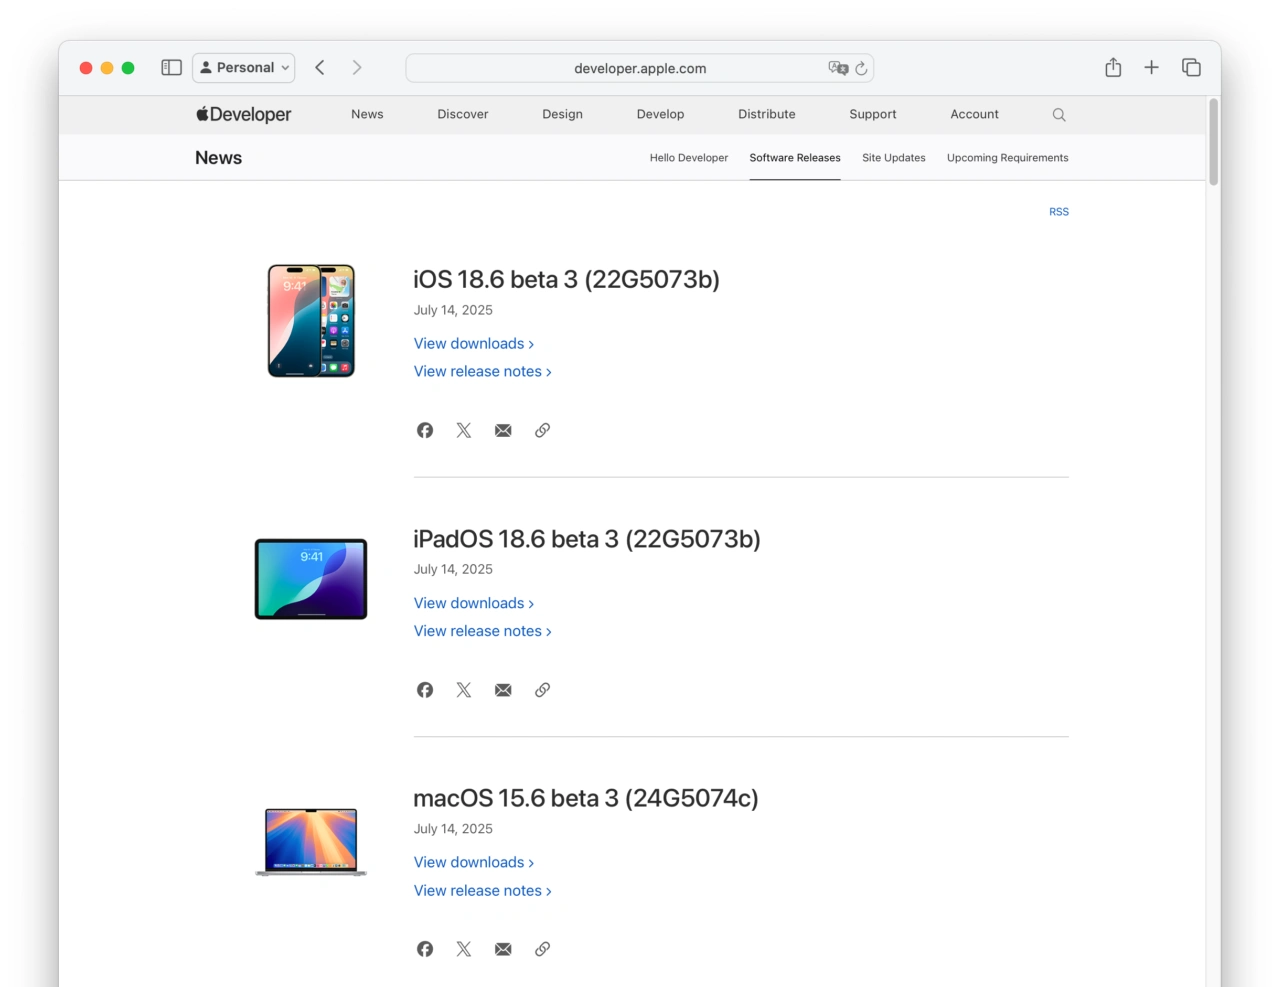
Task: Reload the page from the address bar
Action: pyautogui.click(x=860, y=67)
